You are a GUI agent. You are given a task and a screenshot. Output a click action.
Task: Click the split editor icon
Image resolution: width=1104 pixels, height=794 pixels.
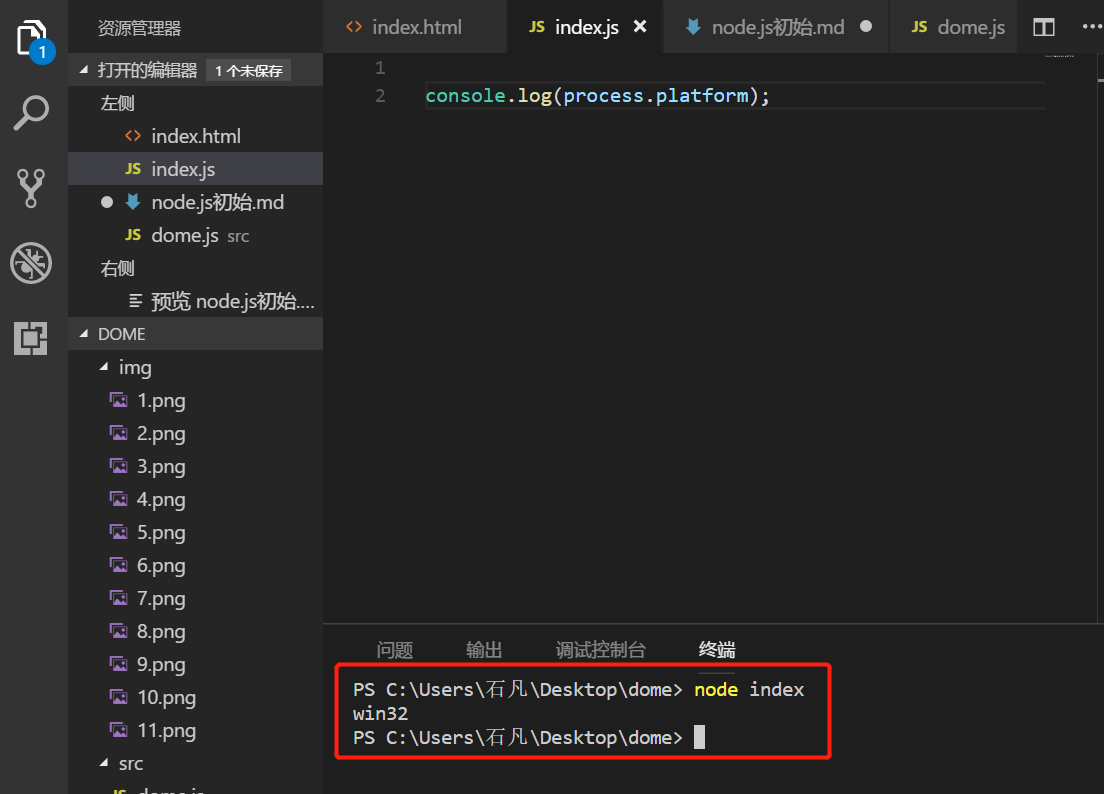coord(1044,27)
